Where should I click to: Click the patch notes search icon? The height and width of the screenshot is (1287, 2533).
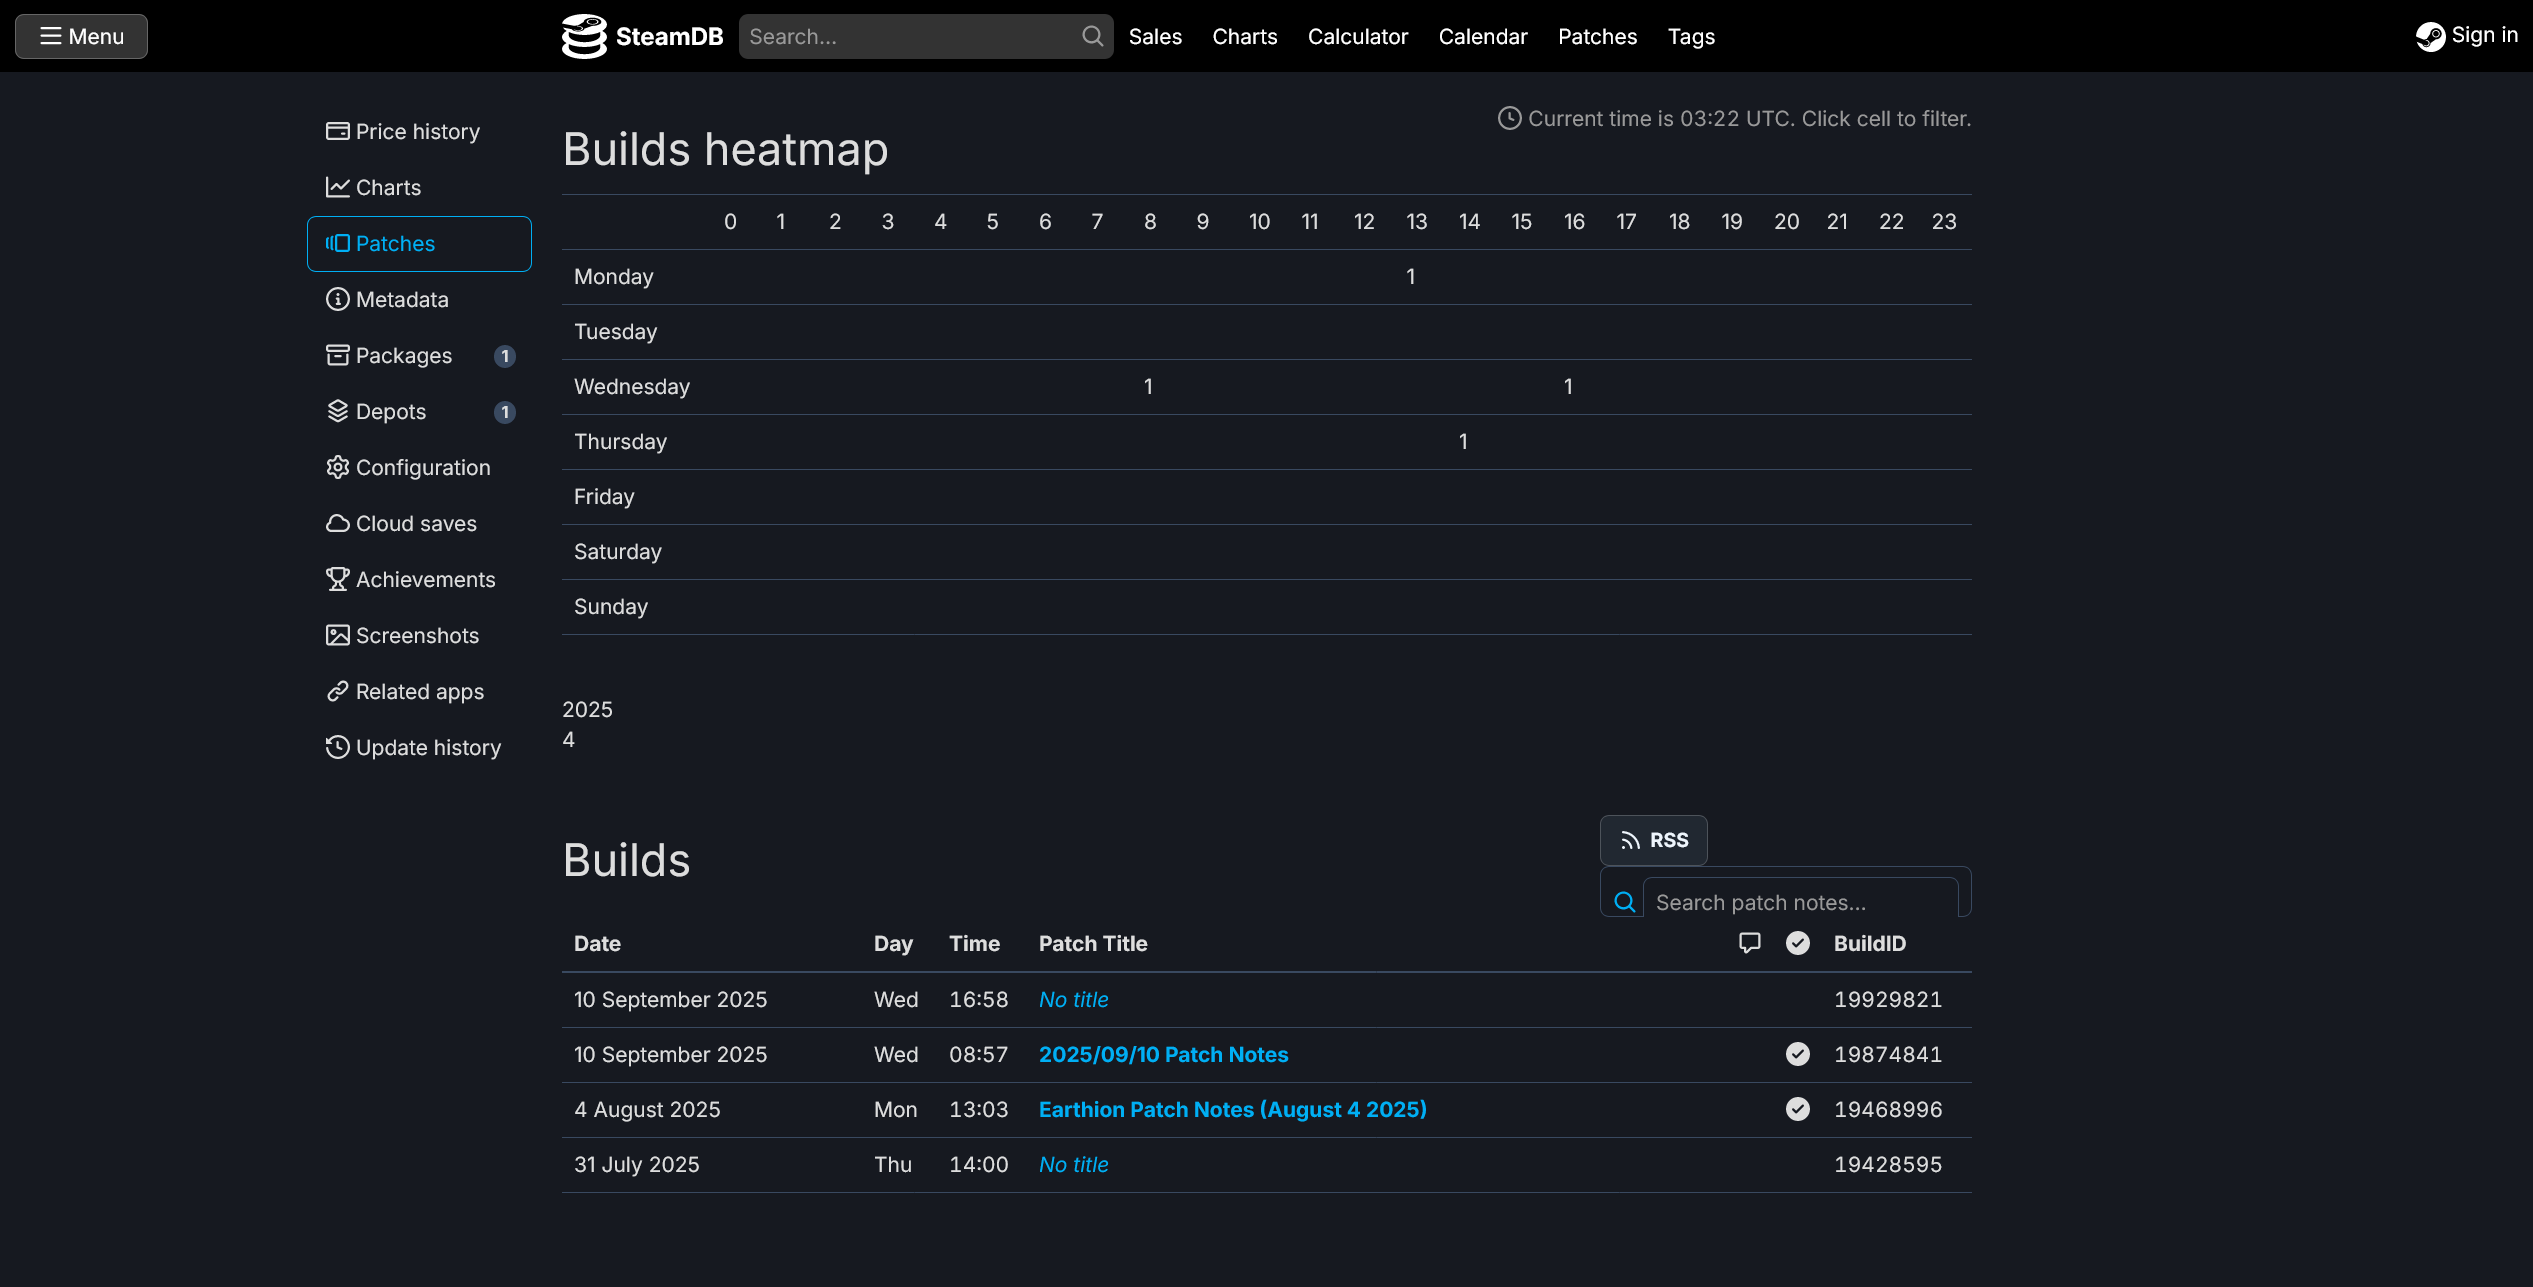coord(1625,902)
